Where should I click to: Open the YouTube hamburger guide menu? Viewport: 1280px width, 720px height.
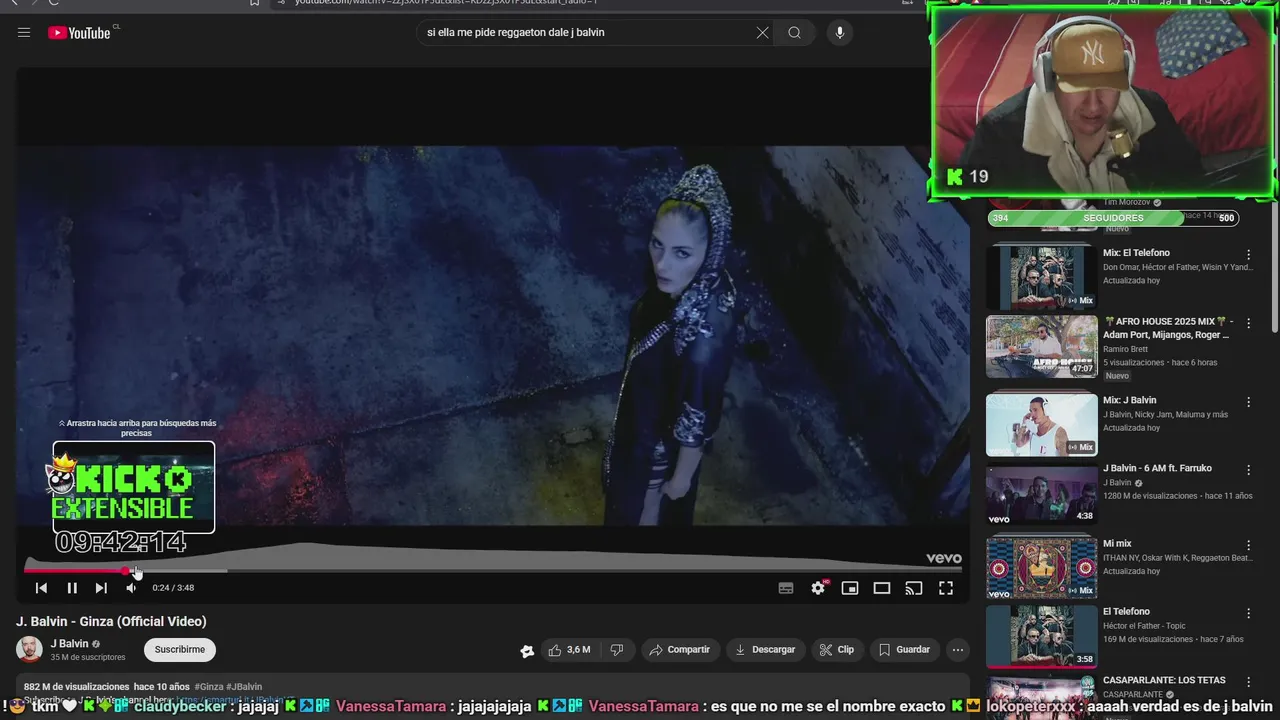(x=24, y=33)
